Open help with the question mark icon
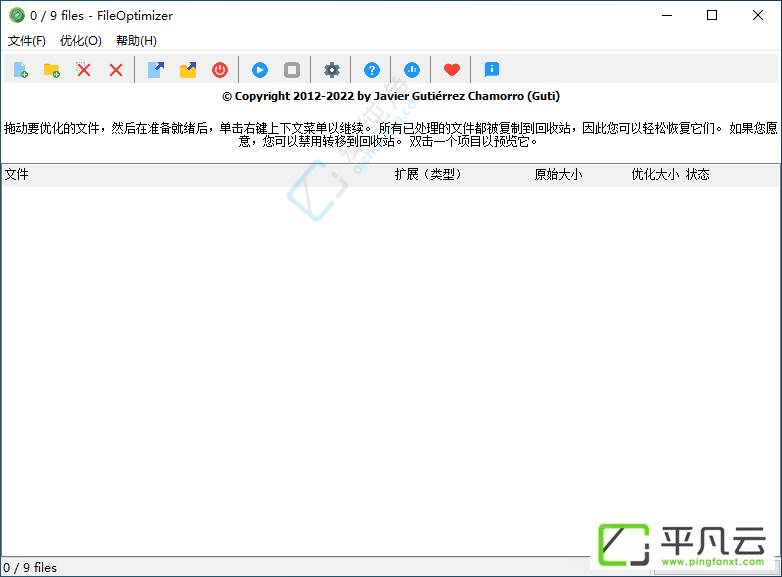This screenshot has width=782, height=577. coord(372,70)
